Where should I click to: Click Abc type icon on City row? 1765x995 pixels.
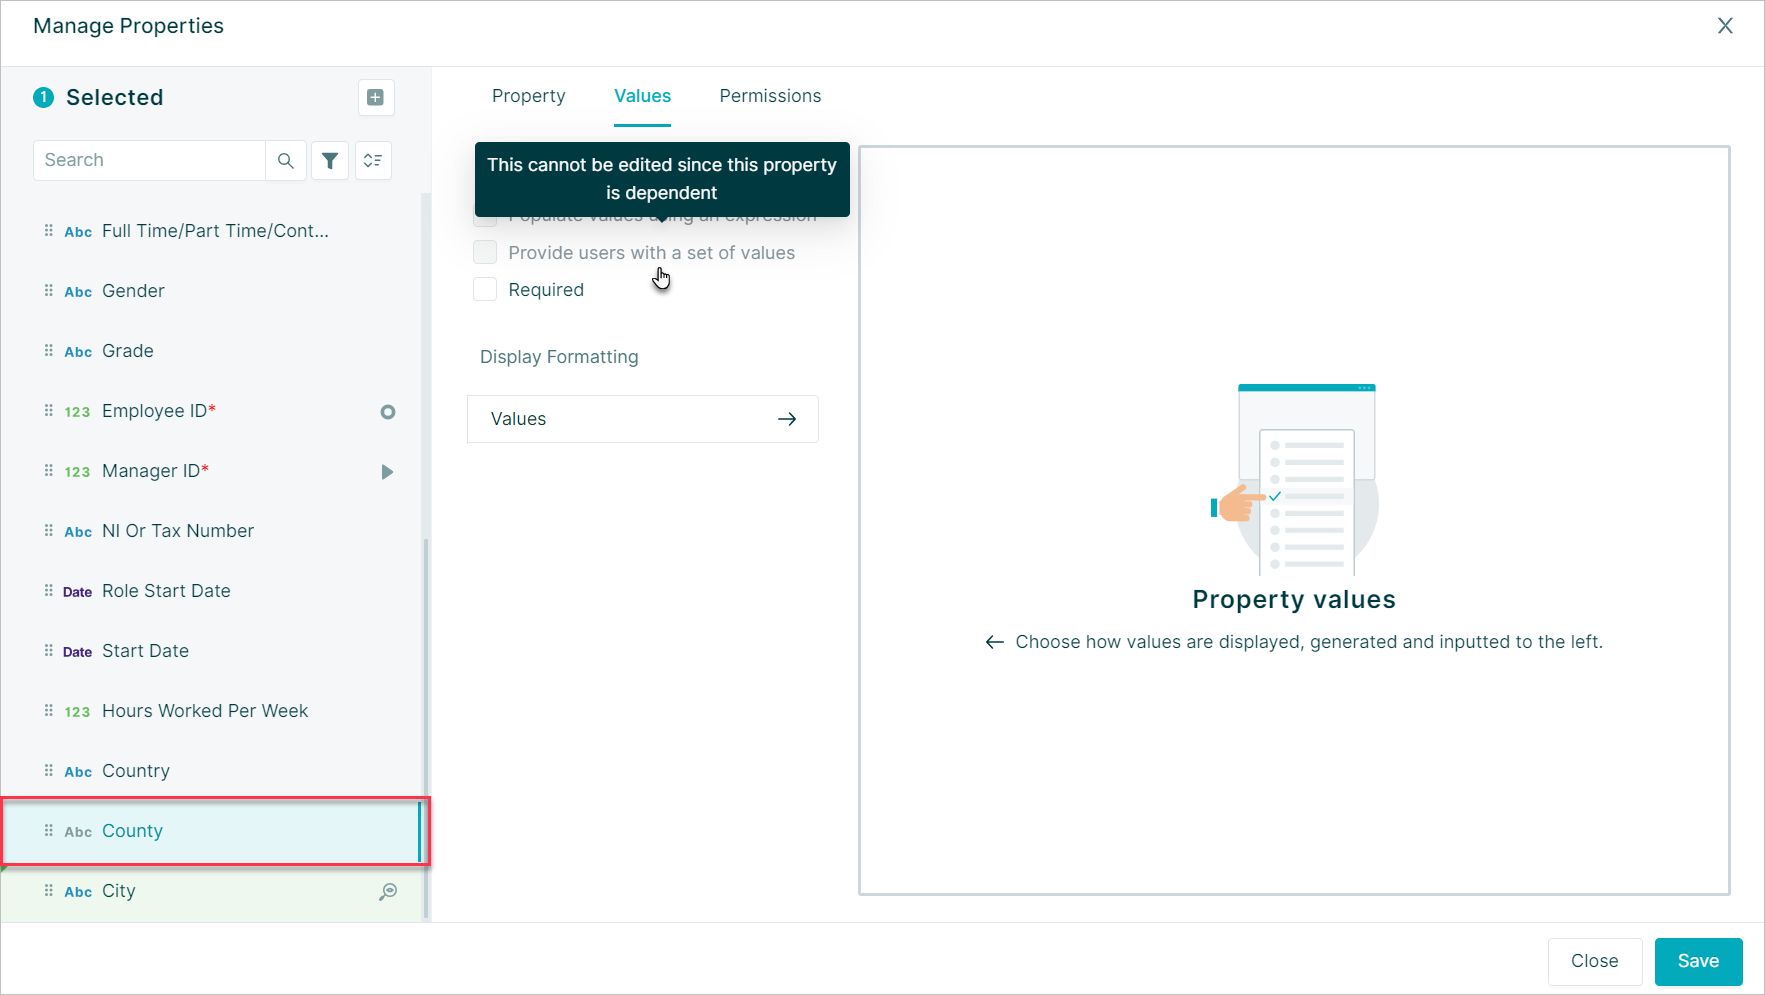click(78, 892)
